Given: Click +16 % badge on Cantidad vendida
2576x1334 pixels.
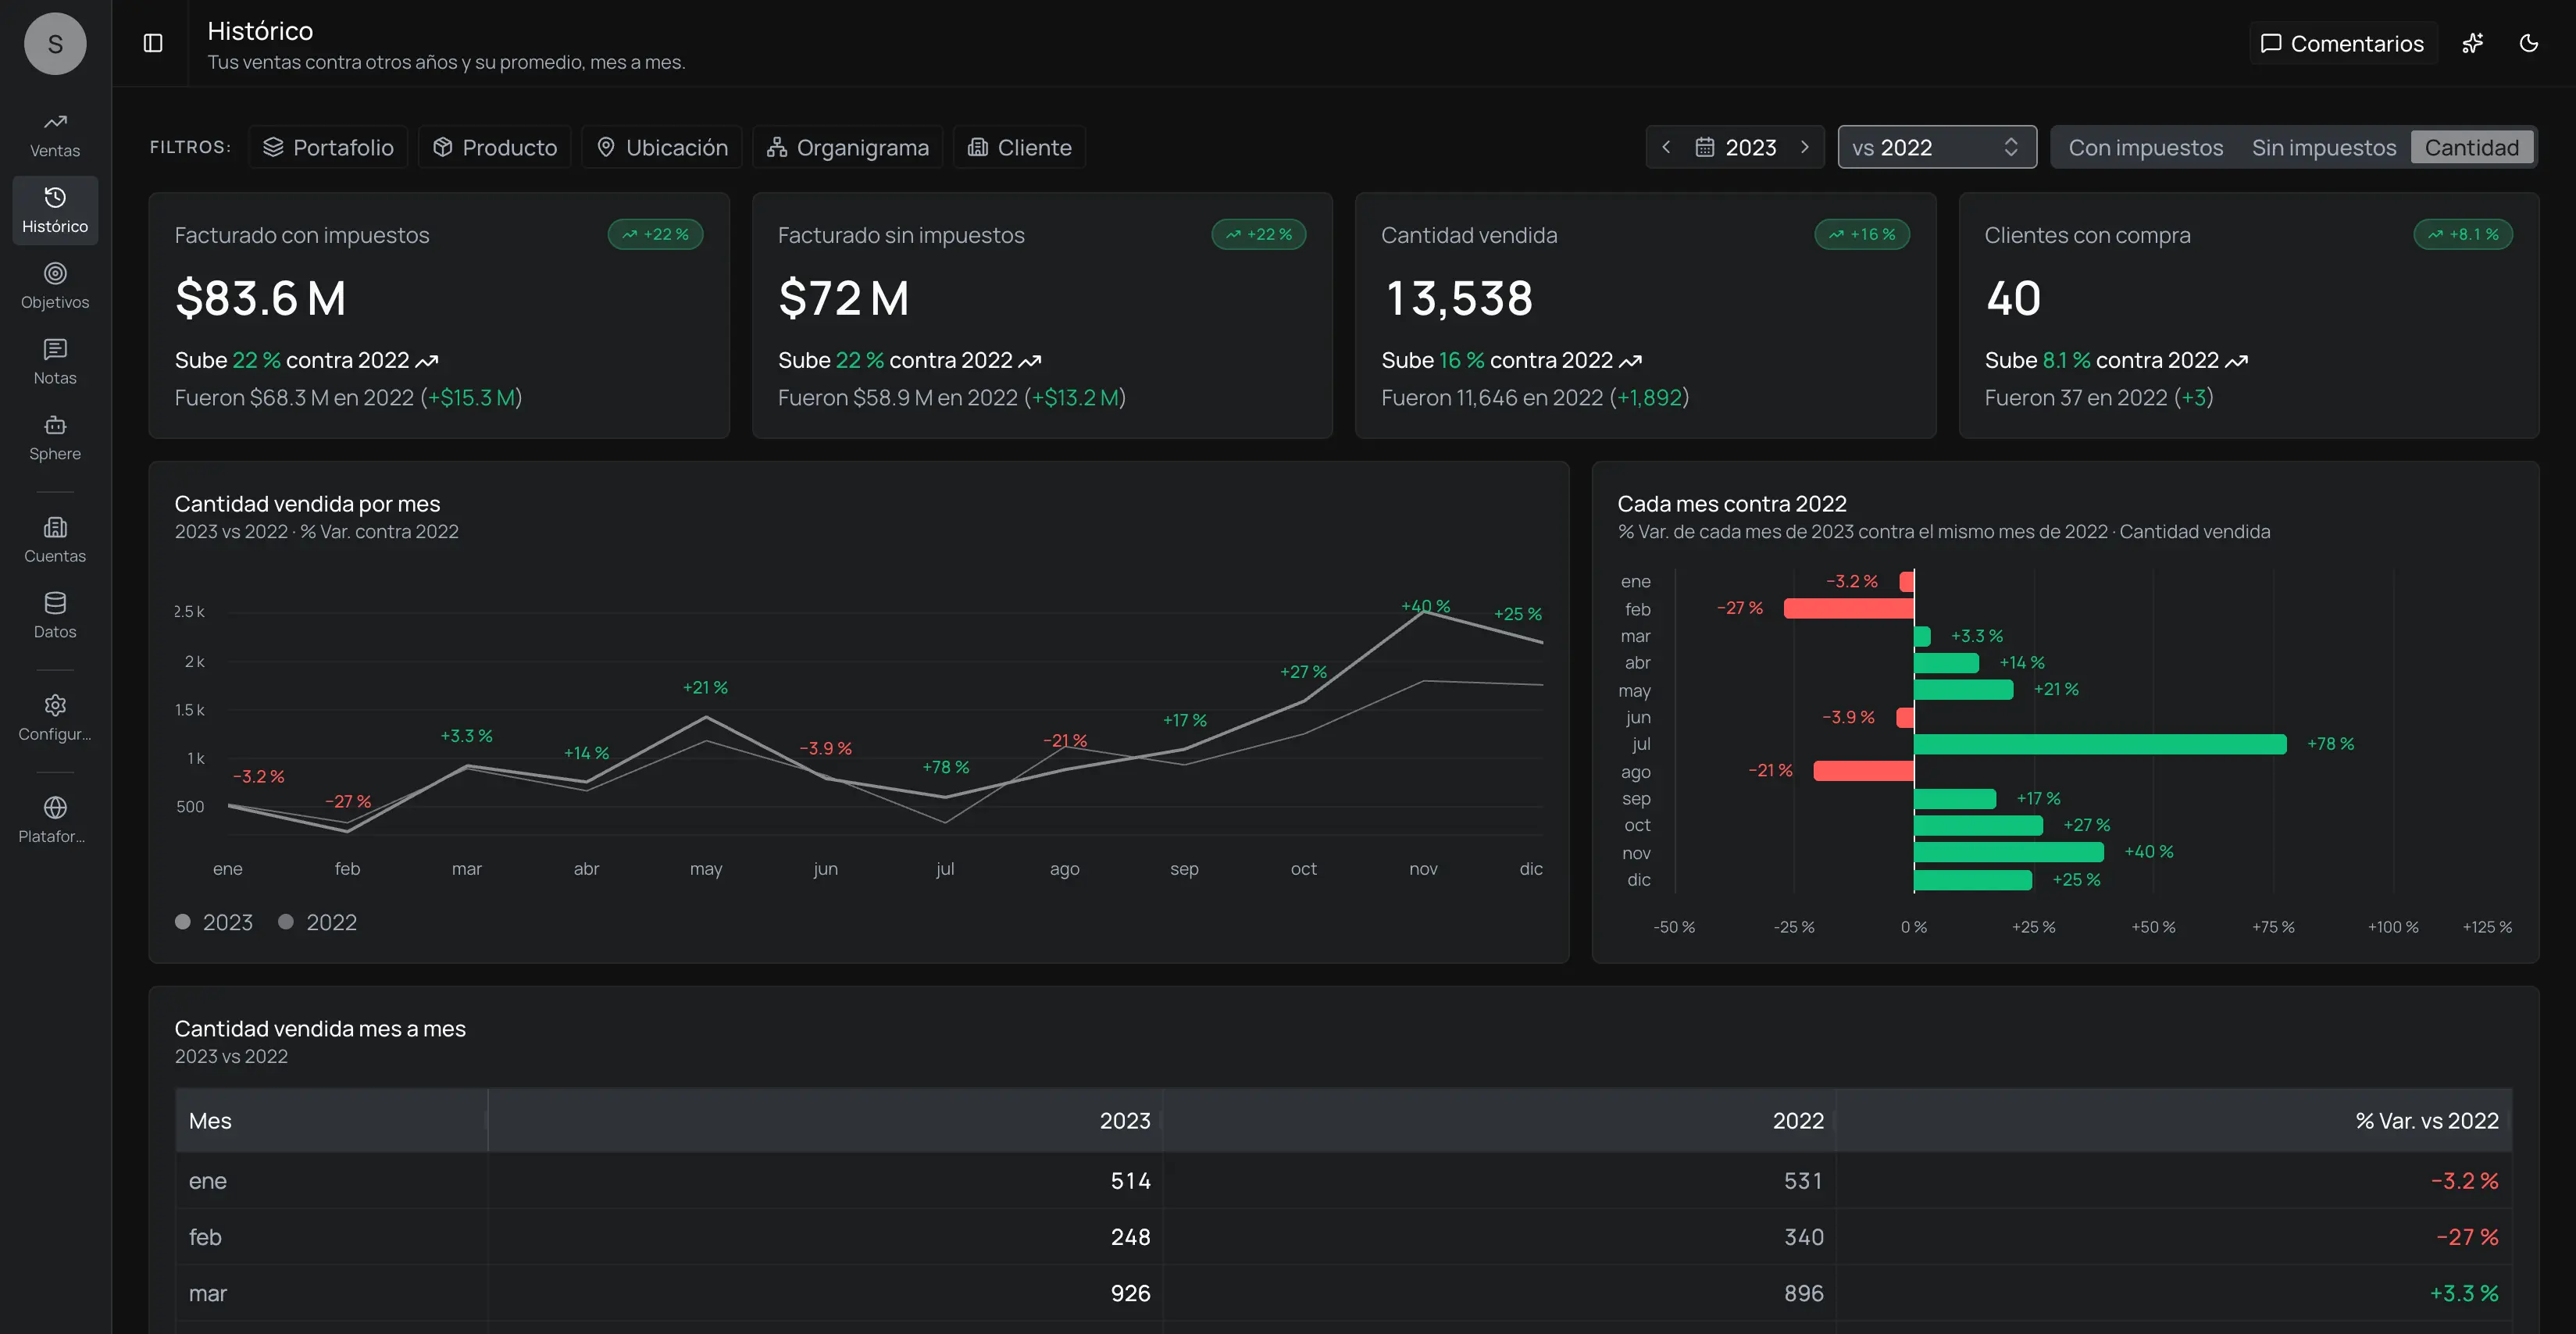Looking at the screenshot, I should point(1863,234).
